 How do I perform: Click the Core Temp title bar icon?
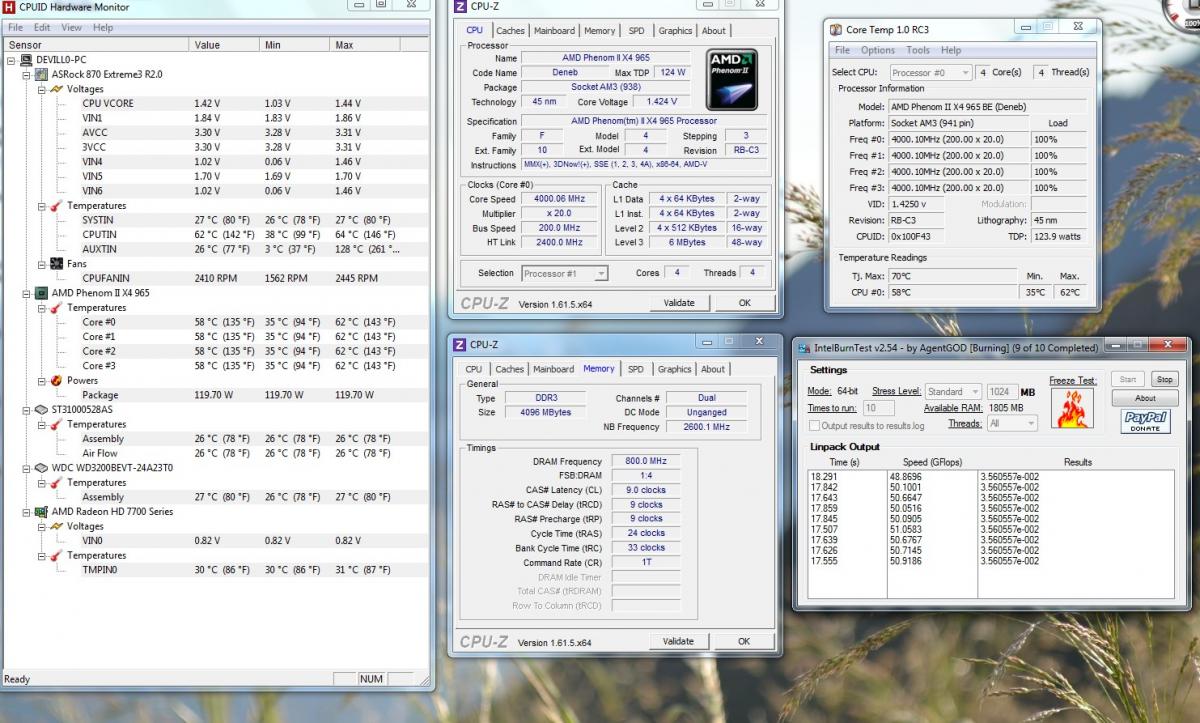[x=836, y=29]
